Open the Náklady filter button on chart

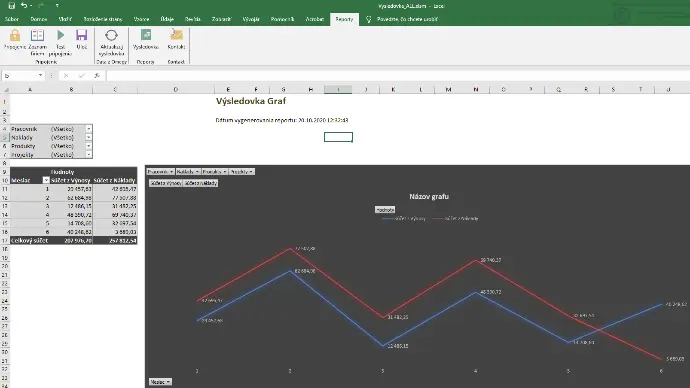(x=188, y=172)
